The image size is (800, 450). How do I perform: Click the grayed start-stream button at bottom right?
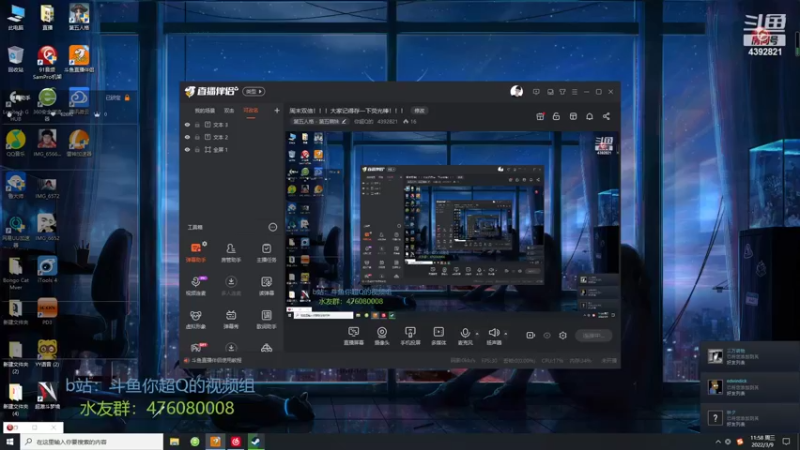tap(593, 335)
